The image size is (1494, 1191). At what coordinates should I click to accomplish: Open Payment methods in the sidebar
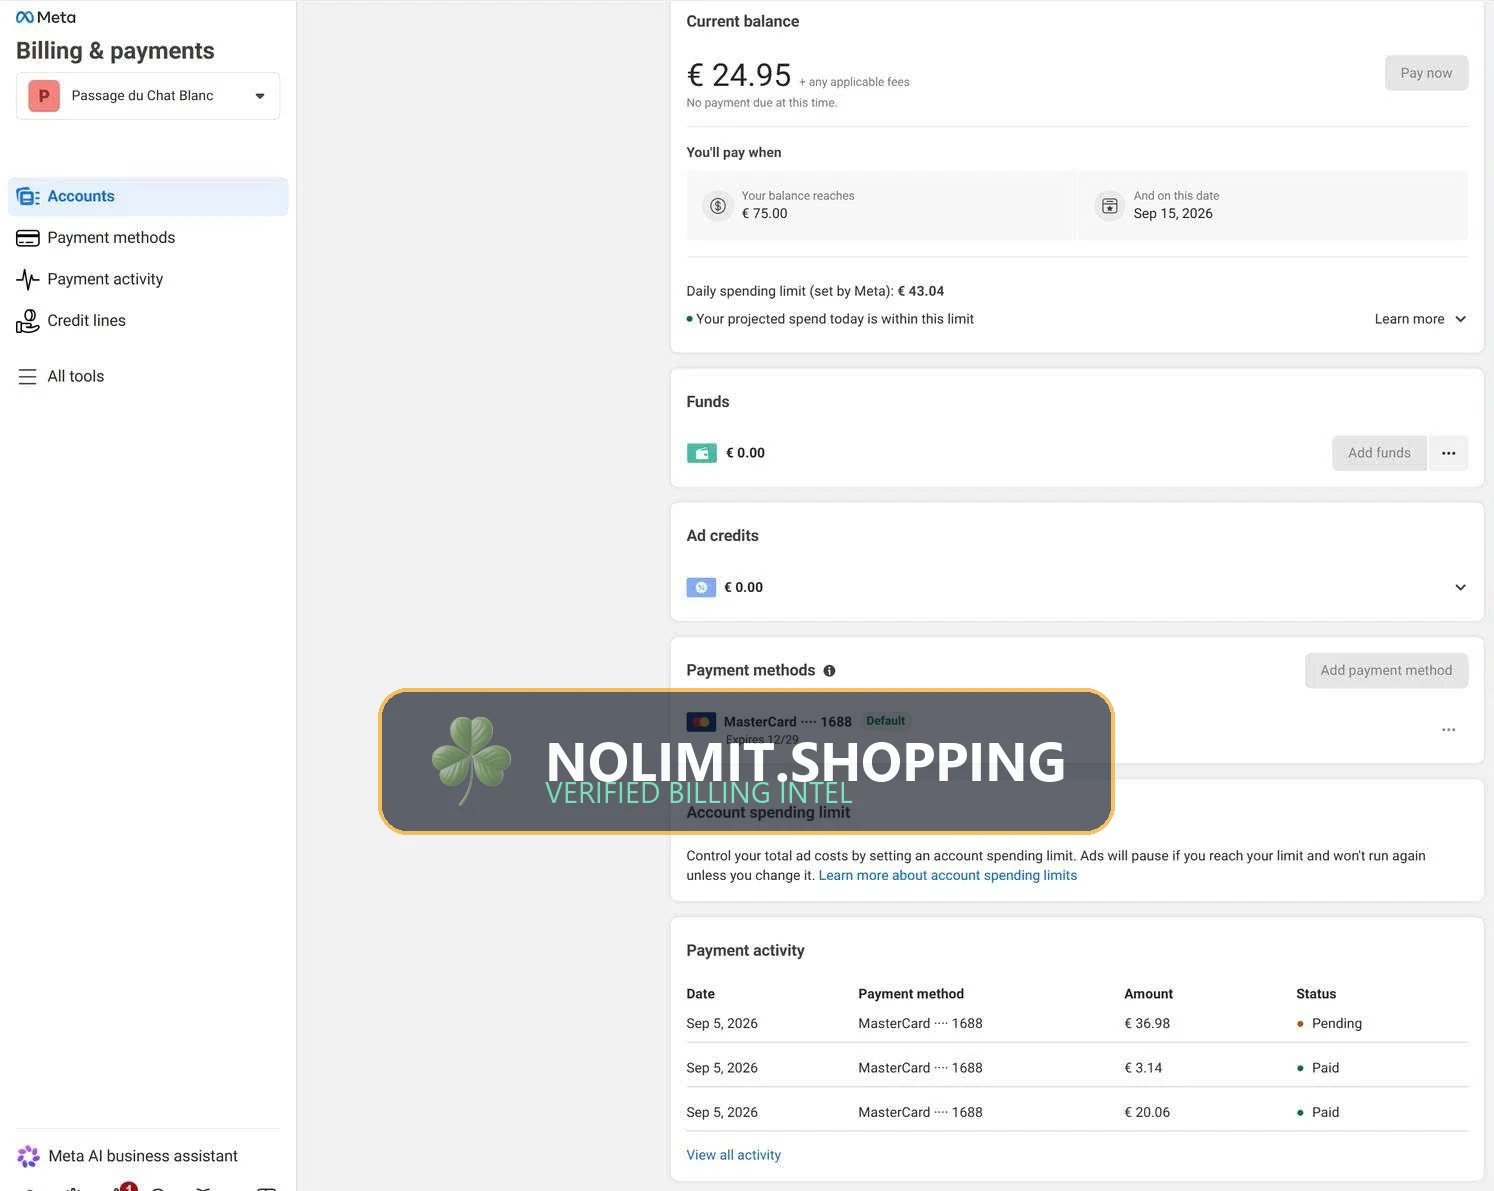pyautogui.click(x=148, y=238)
